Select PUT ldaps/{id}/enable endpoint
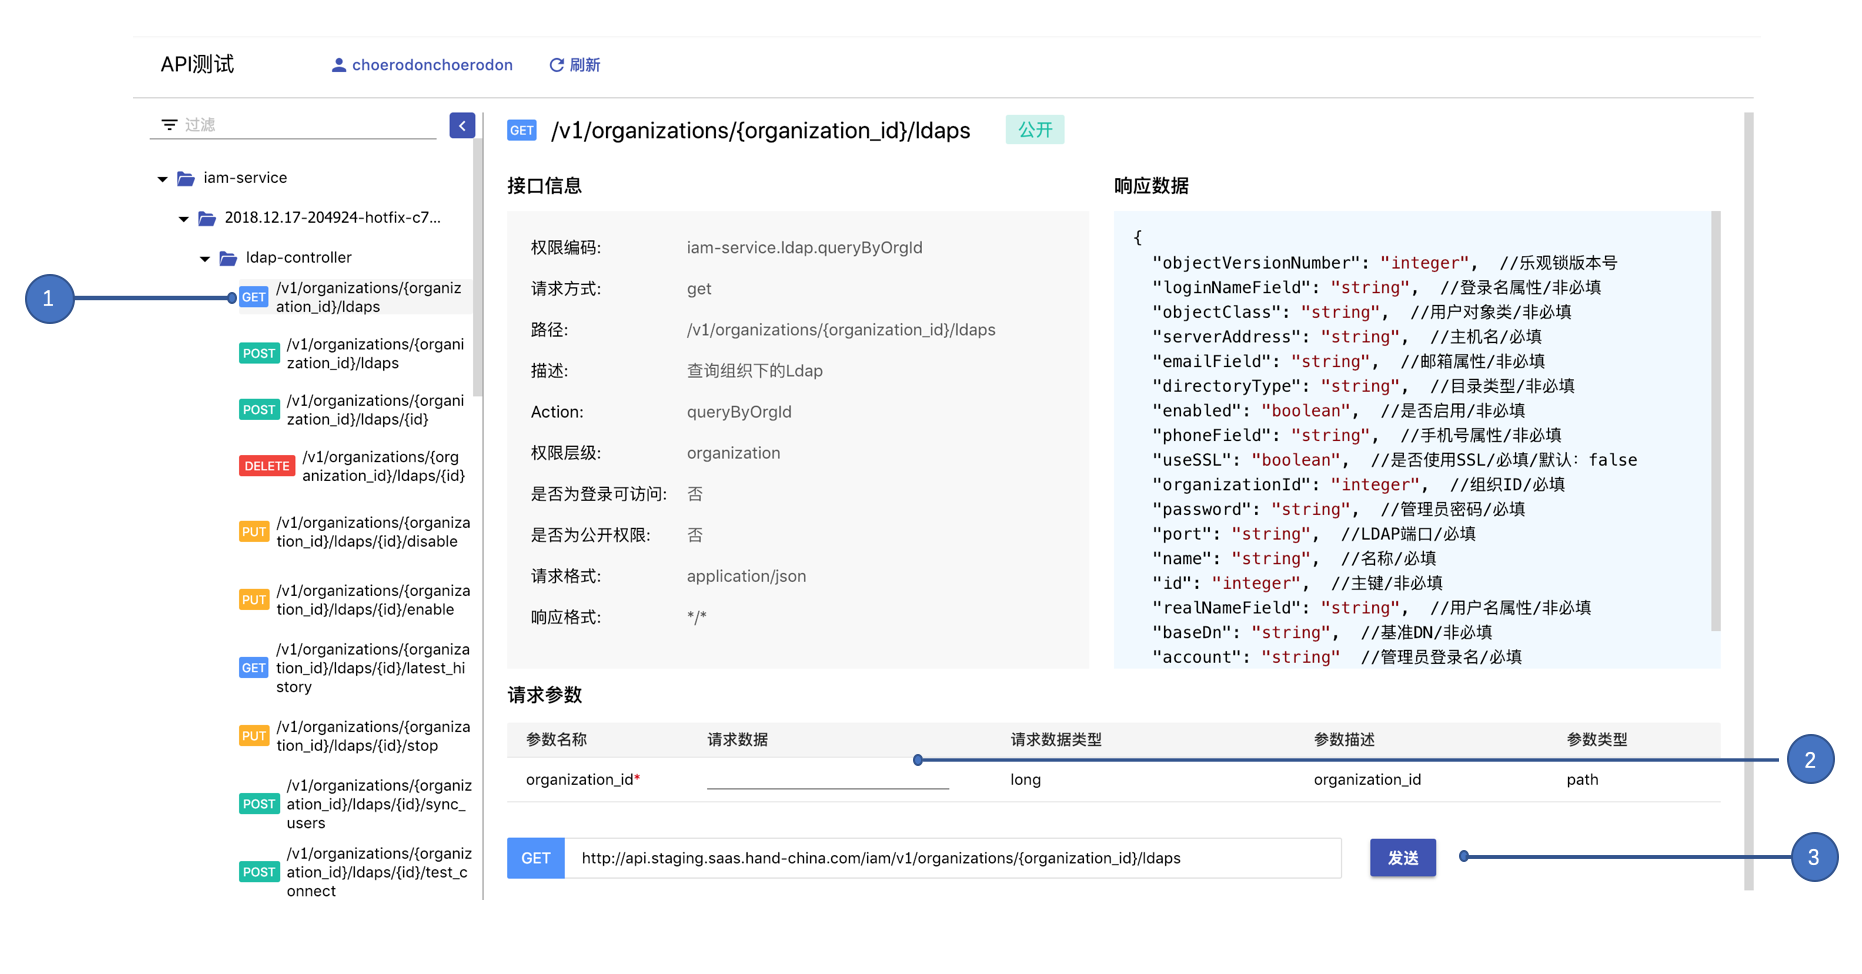 (354, 600)
